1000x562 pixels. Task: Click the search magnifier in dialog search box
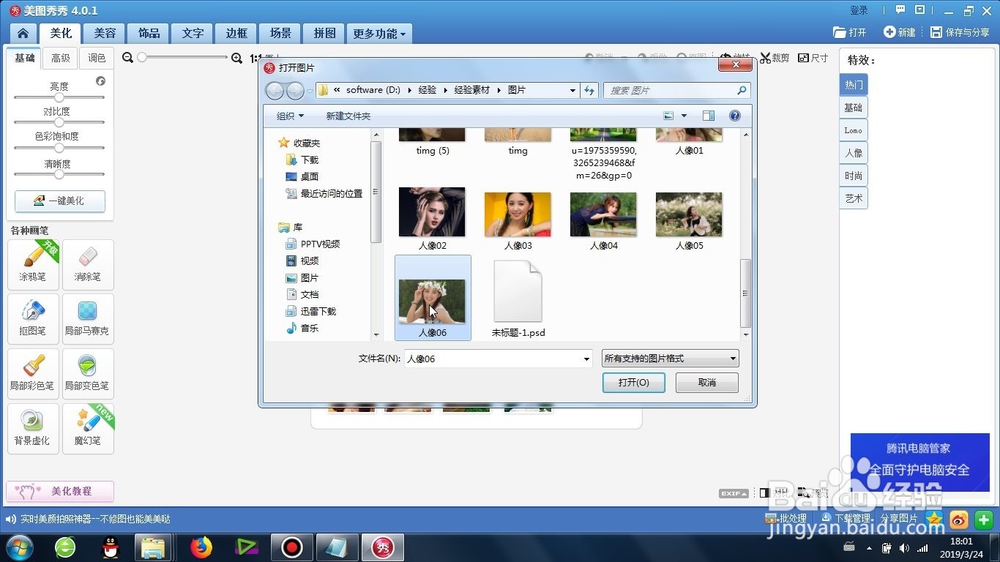tap(742, 91)
